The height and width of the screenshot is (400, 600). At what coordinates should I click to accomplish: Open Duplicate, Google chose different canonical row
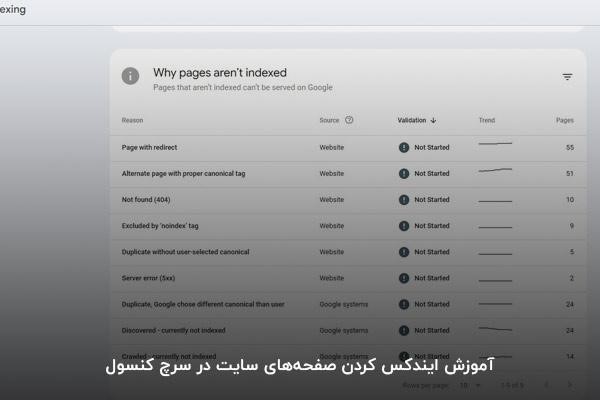[348, 304]
